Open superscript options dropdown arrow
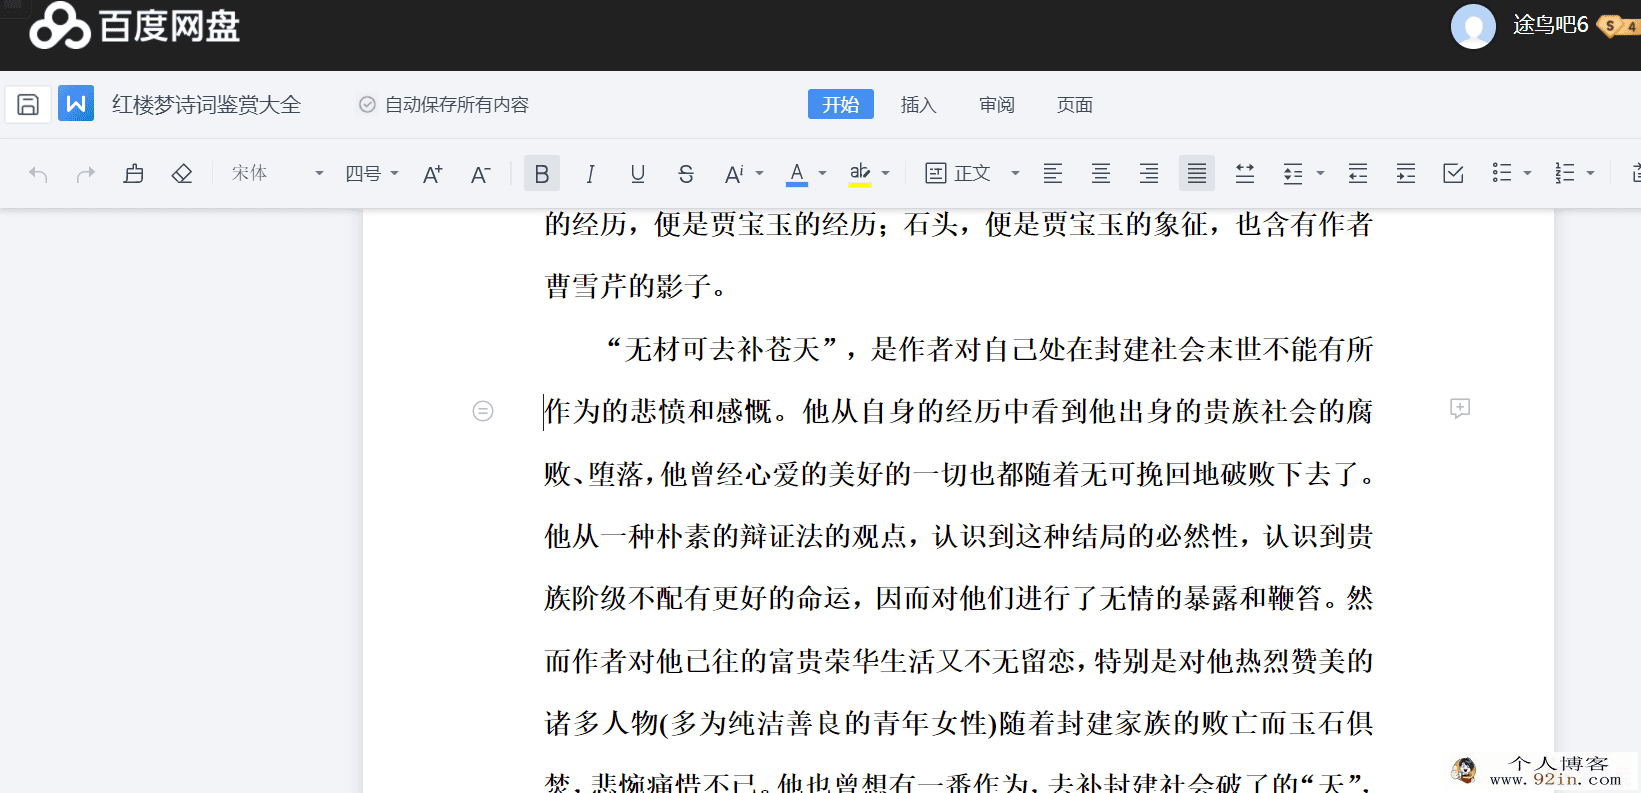 (x=760, y=174)
